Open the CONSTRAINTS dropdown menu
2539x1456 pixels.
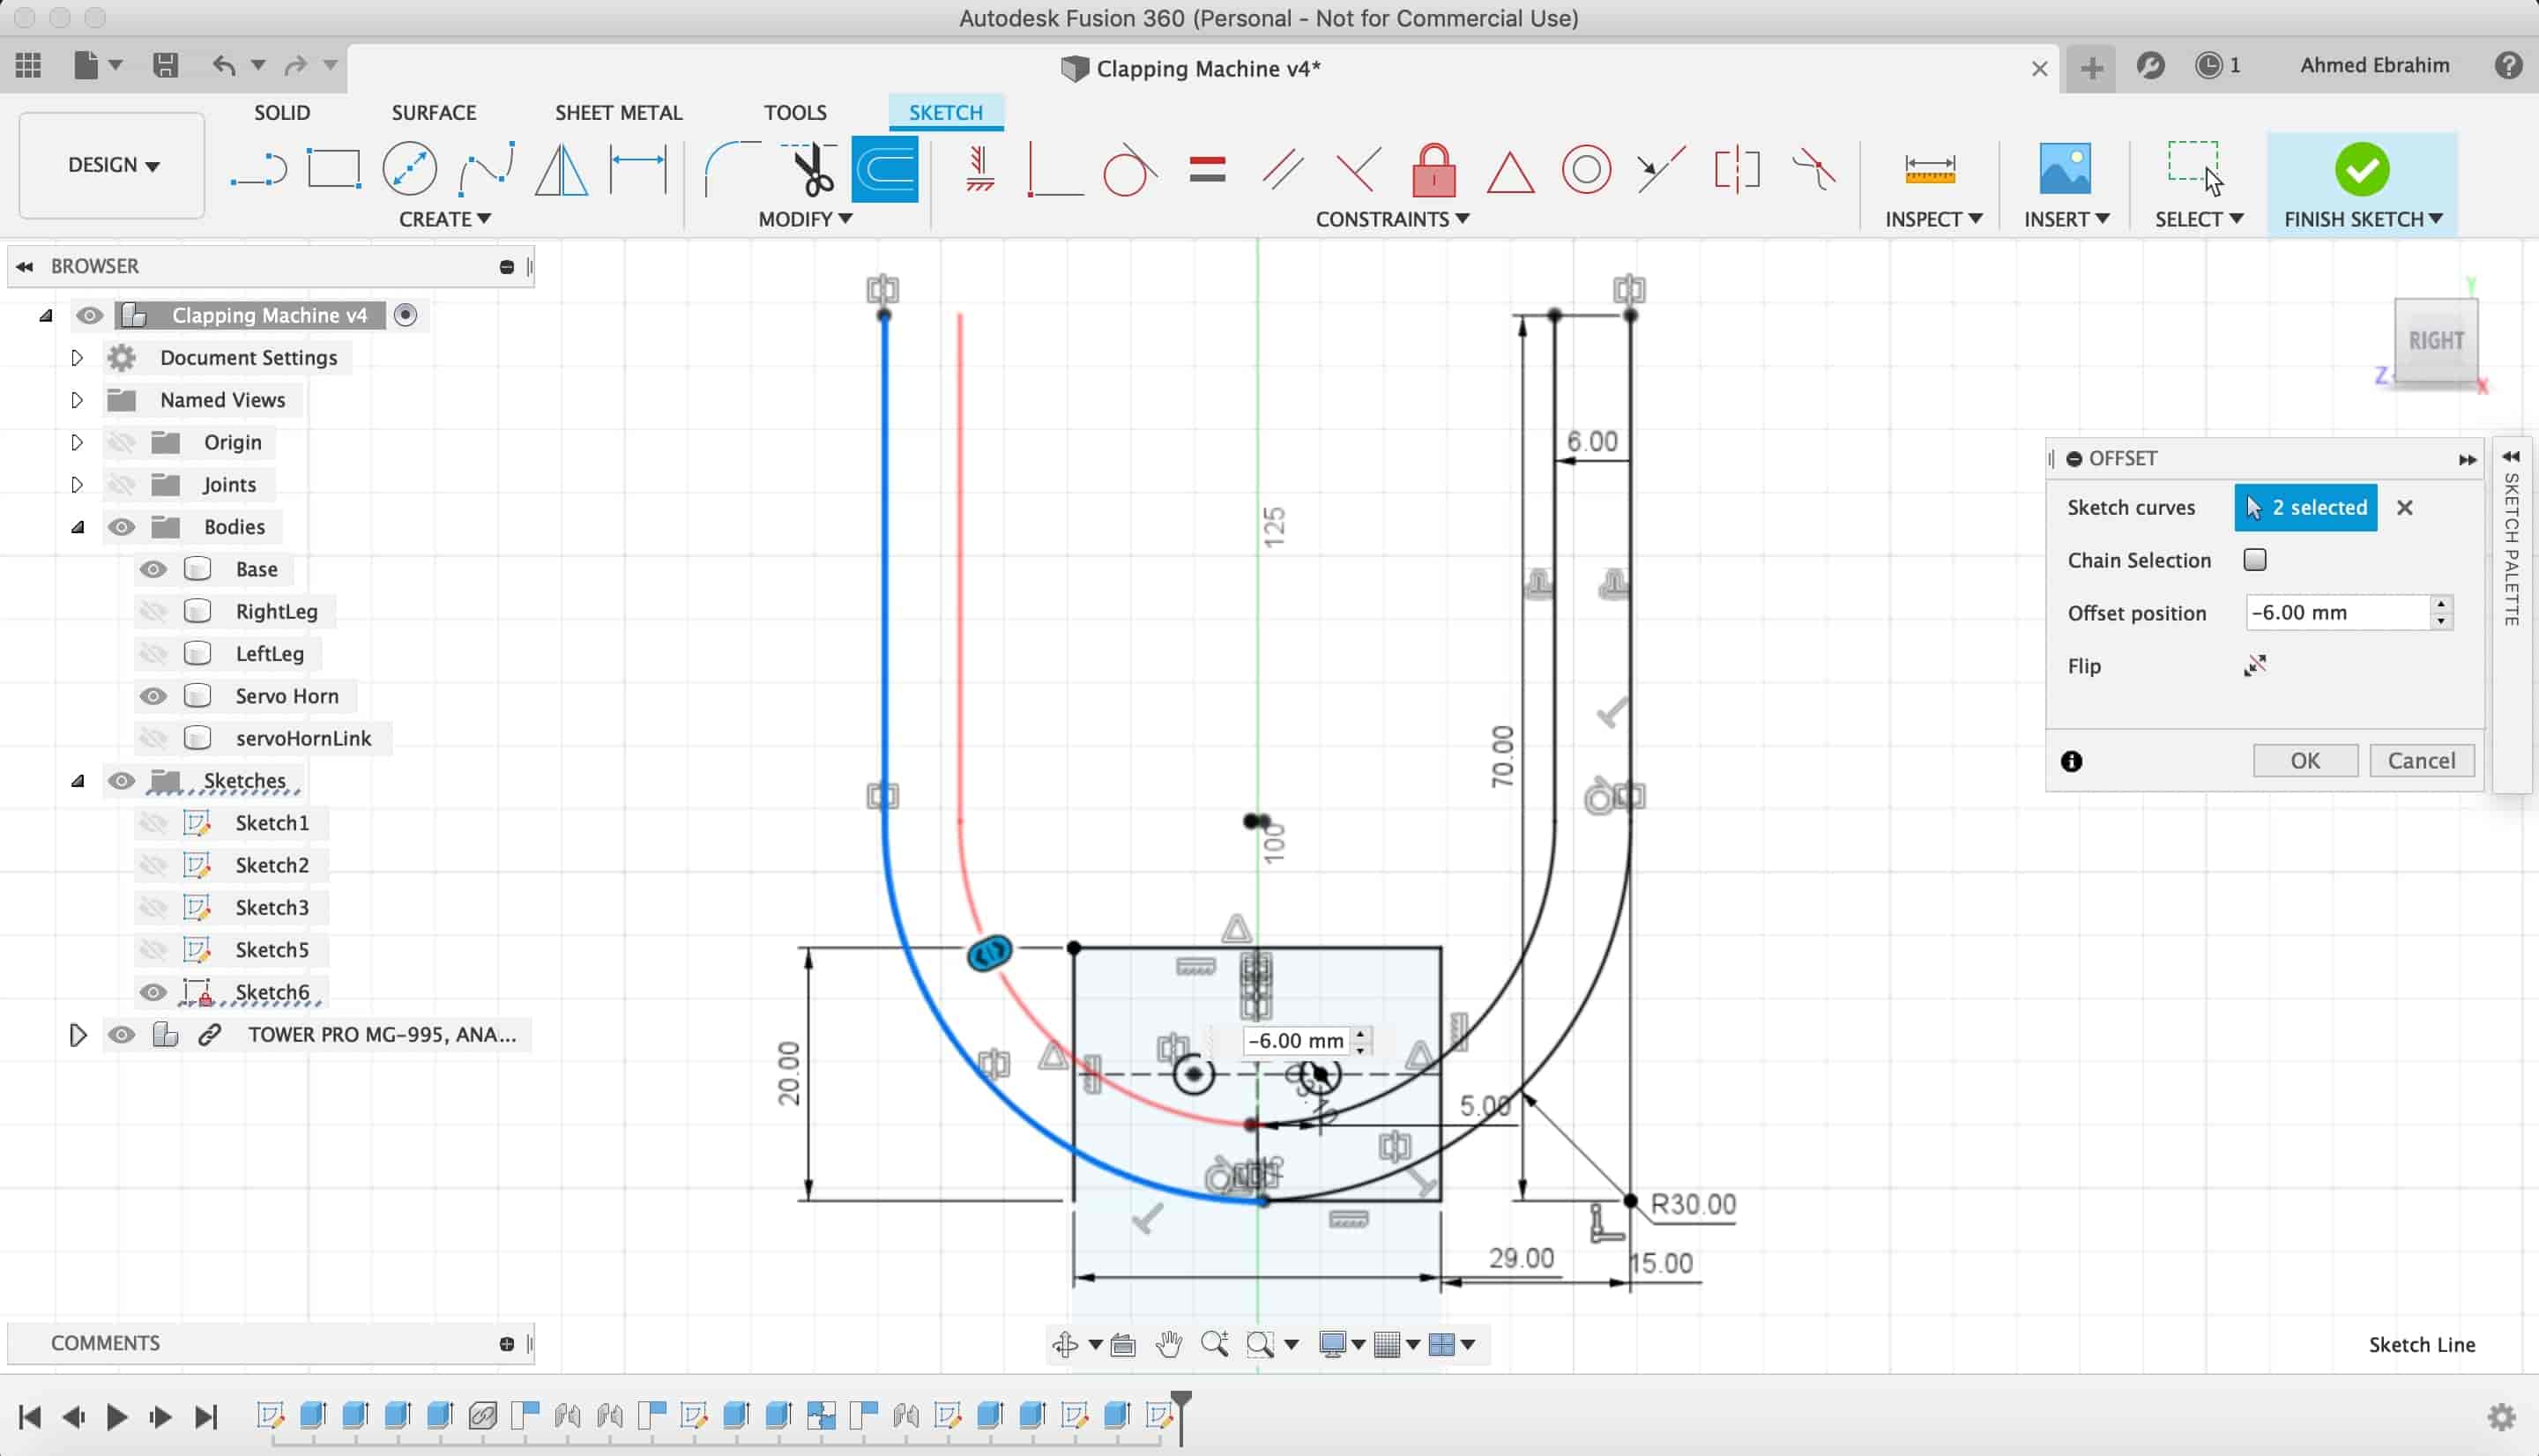point(1392,219)
